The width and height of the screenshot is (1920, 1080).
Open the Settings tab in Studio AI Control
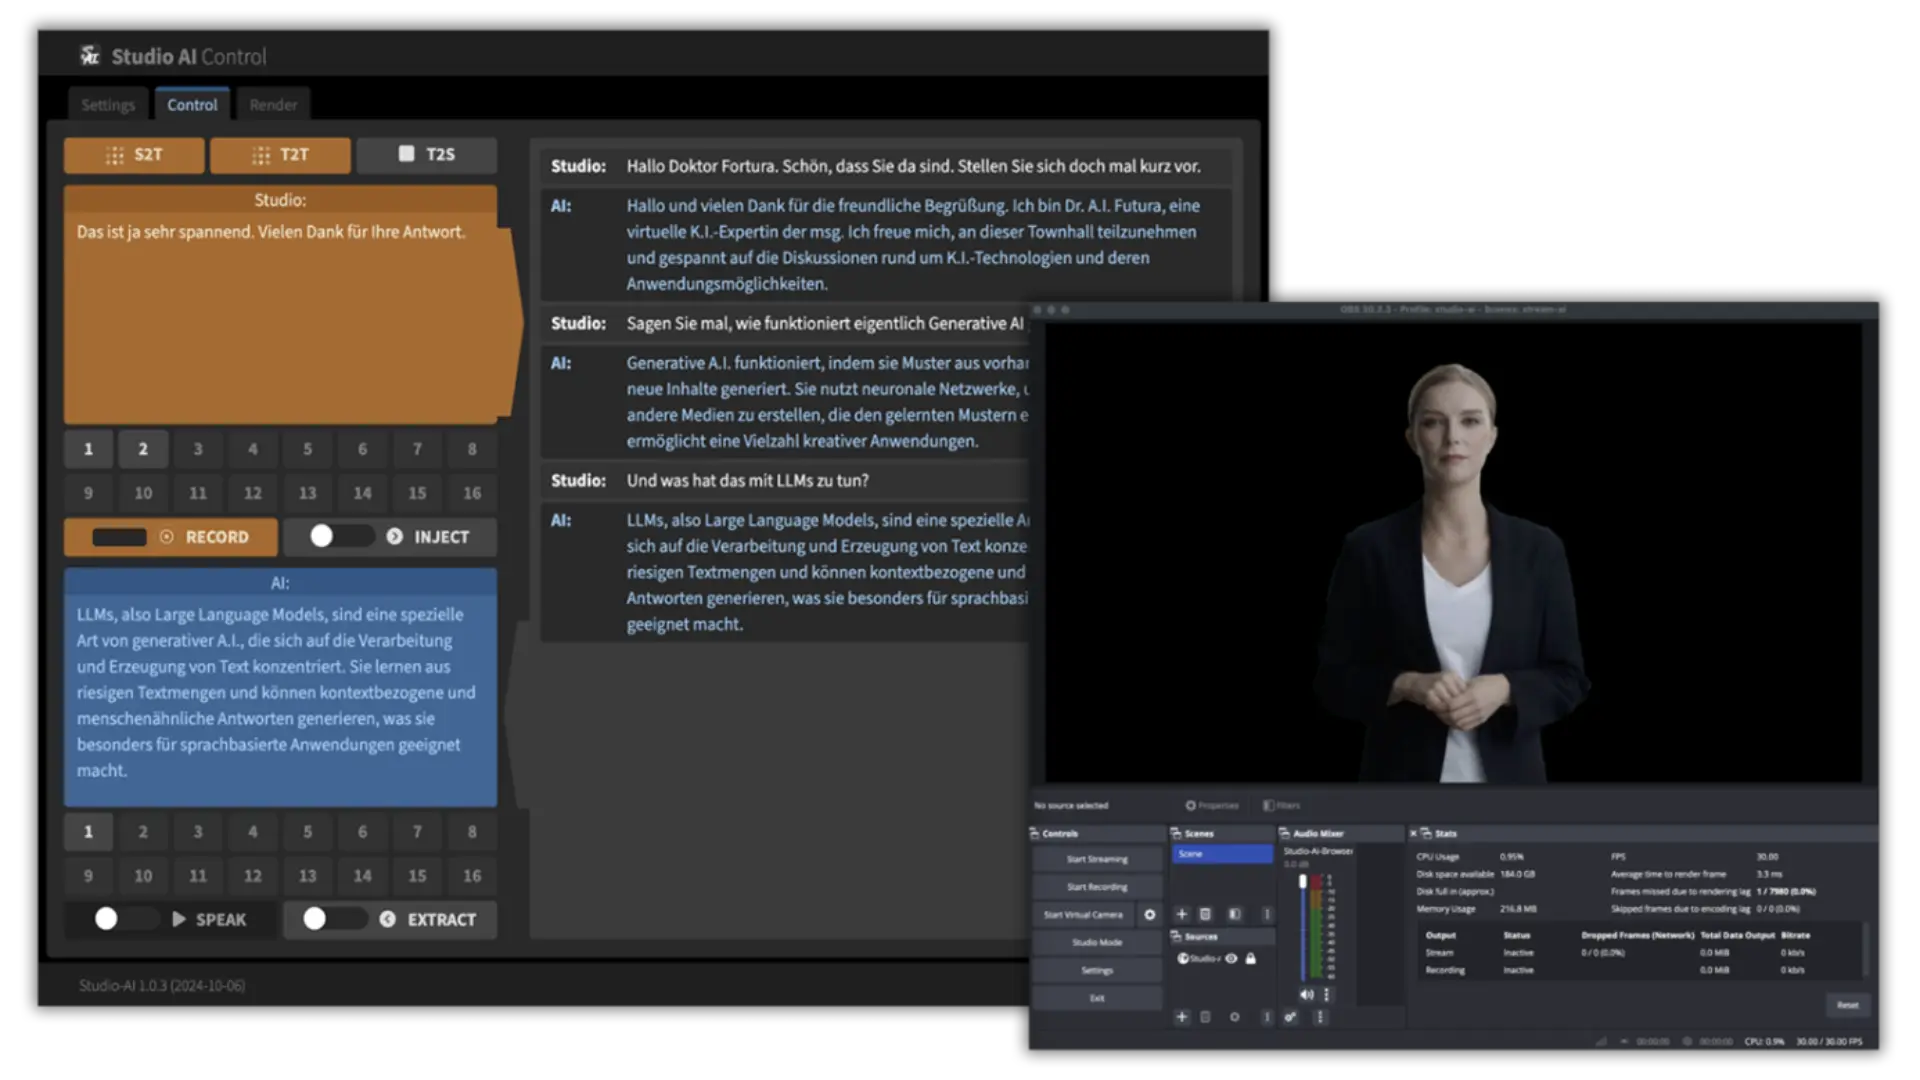click(x=107, y=104)
